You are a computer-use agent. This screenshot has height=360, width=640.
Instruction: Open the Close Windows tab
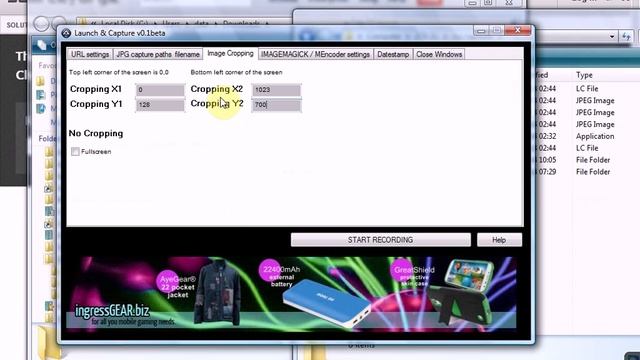(439, 54)
